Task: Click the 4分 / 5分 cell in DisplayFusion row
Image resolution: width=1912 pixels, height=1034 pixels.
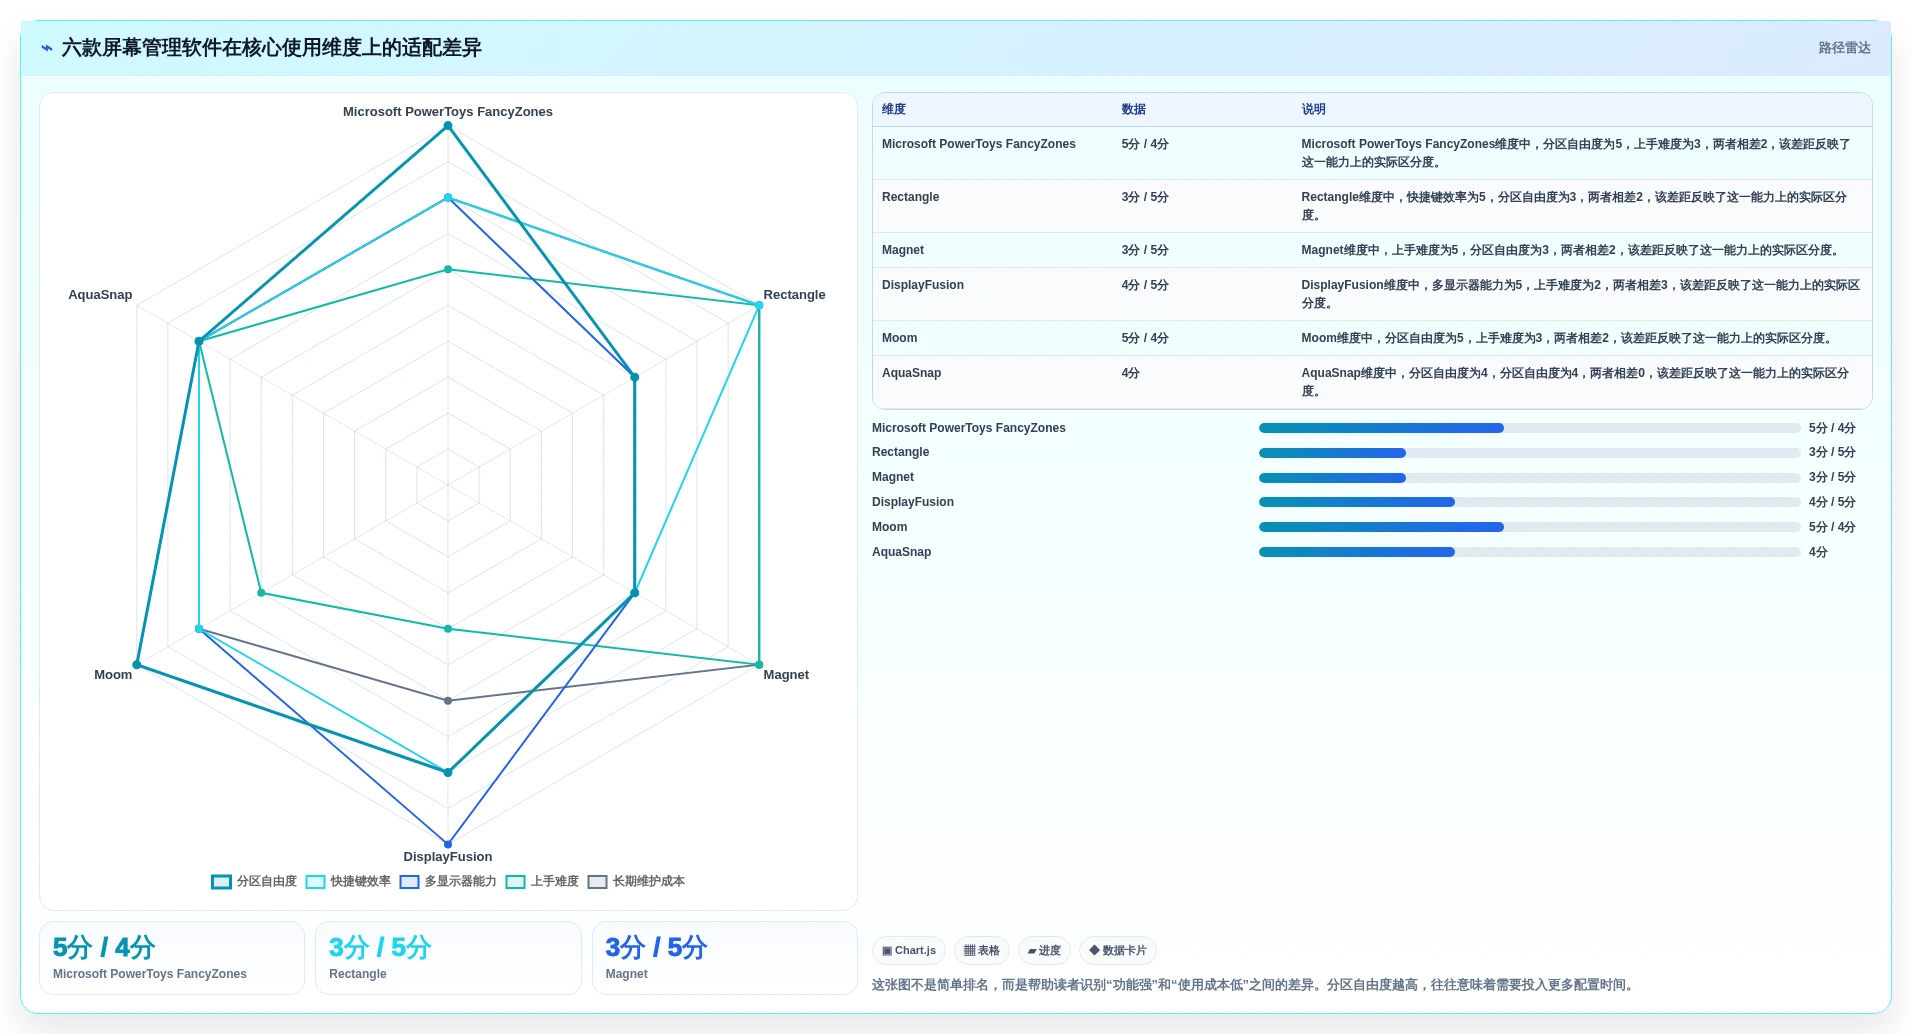Action: tap(1145, 285)
